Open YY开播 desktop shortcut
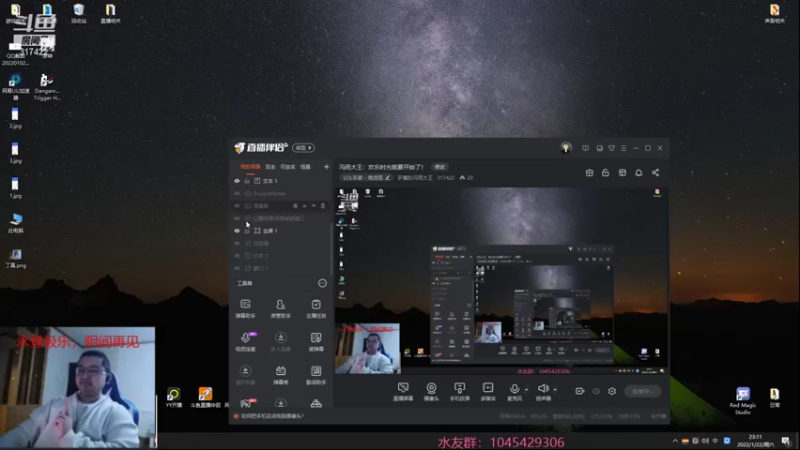Image resolution: width=800 pixels, height=450 pixels. 173,398
